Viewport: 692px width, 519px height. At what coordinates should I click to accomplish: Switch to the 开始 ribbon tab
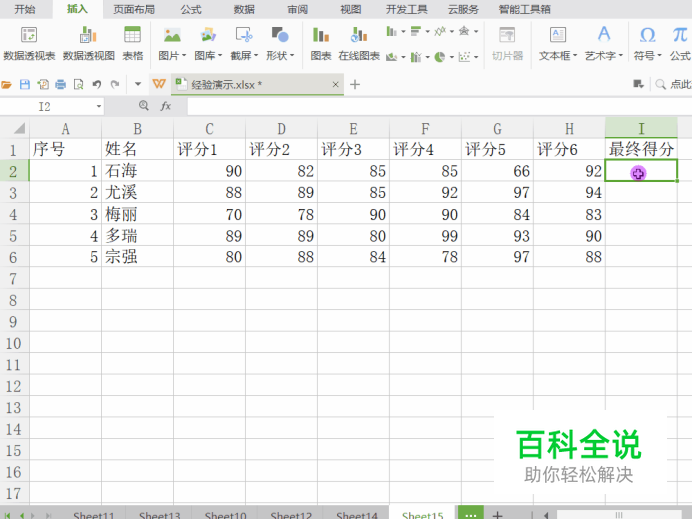pos(24,9)
